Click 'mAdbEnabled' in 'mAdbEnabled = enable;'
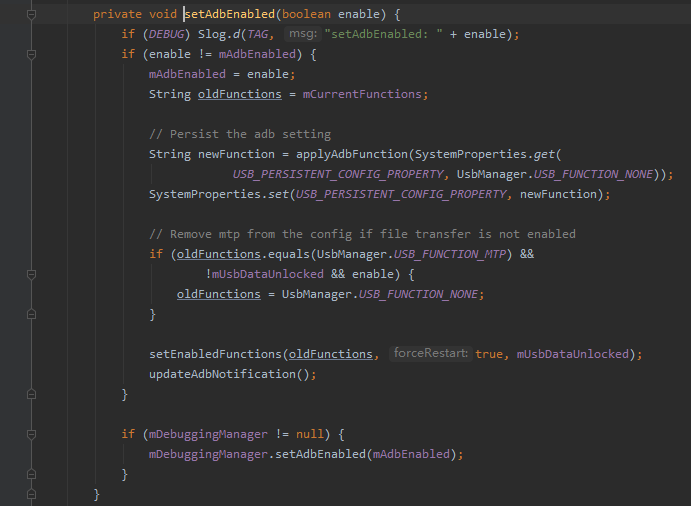The image size is (691, 506). (x=187, y=74)
